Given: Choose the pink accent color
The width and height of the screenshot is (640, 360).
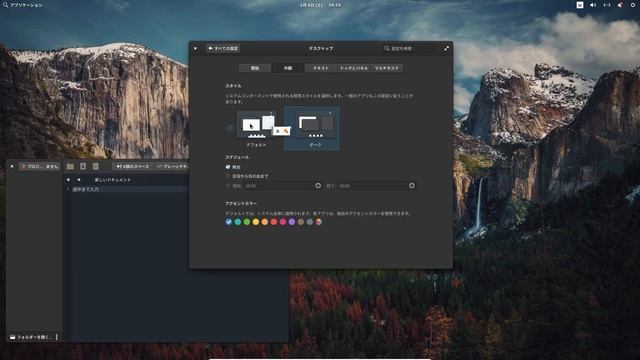Looking at the screenshot, I should 283,222.
